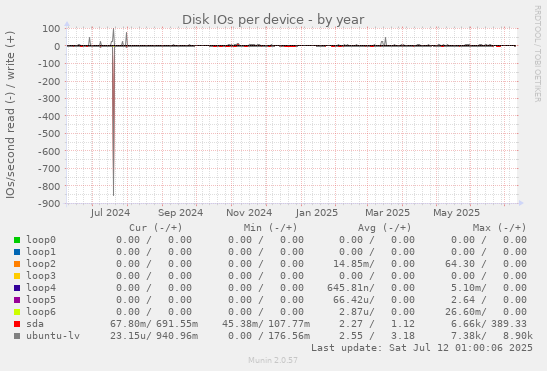Screen dimensions: 547x371
Task: Click the 'Munin 2.0.57' version text
Action: tap(273, 360)
